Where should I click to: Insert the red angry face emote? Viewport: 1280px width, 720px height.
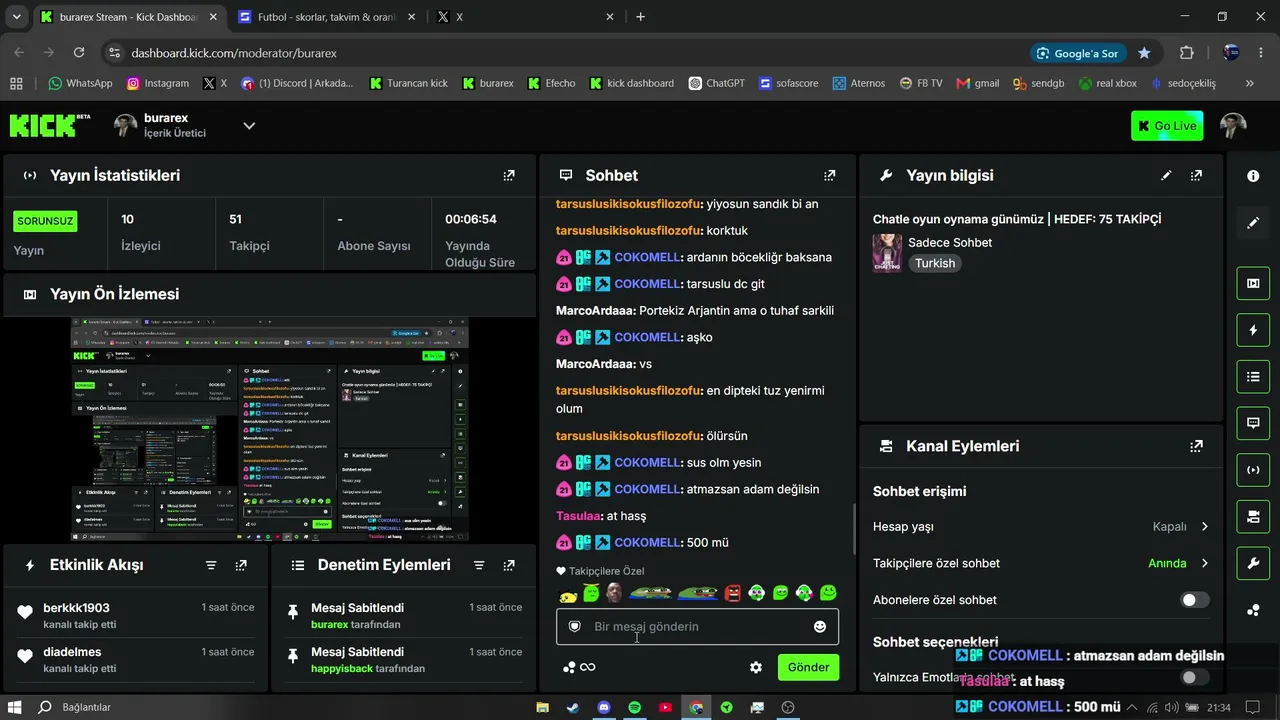pyautogui.click(x=733, y=593)
